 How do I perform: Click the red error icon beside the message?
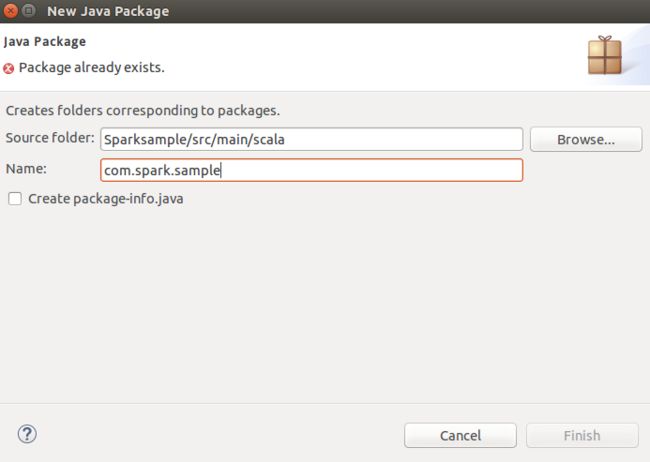tap(8, 68)
